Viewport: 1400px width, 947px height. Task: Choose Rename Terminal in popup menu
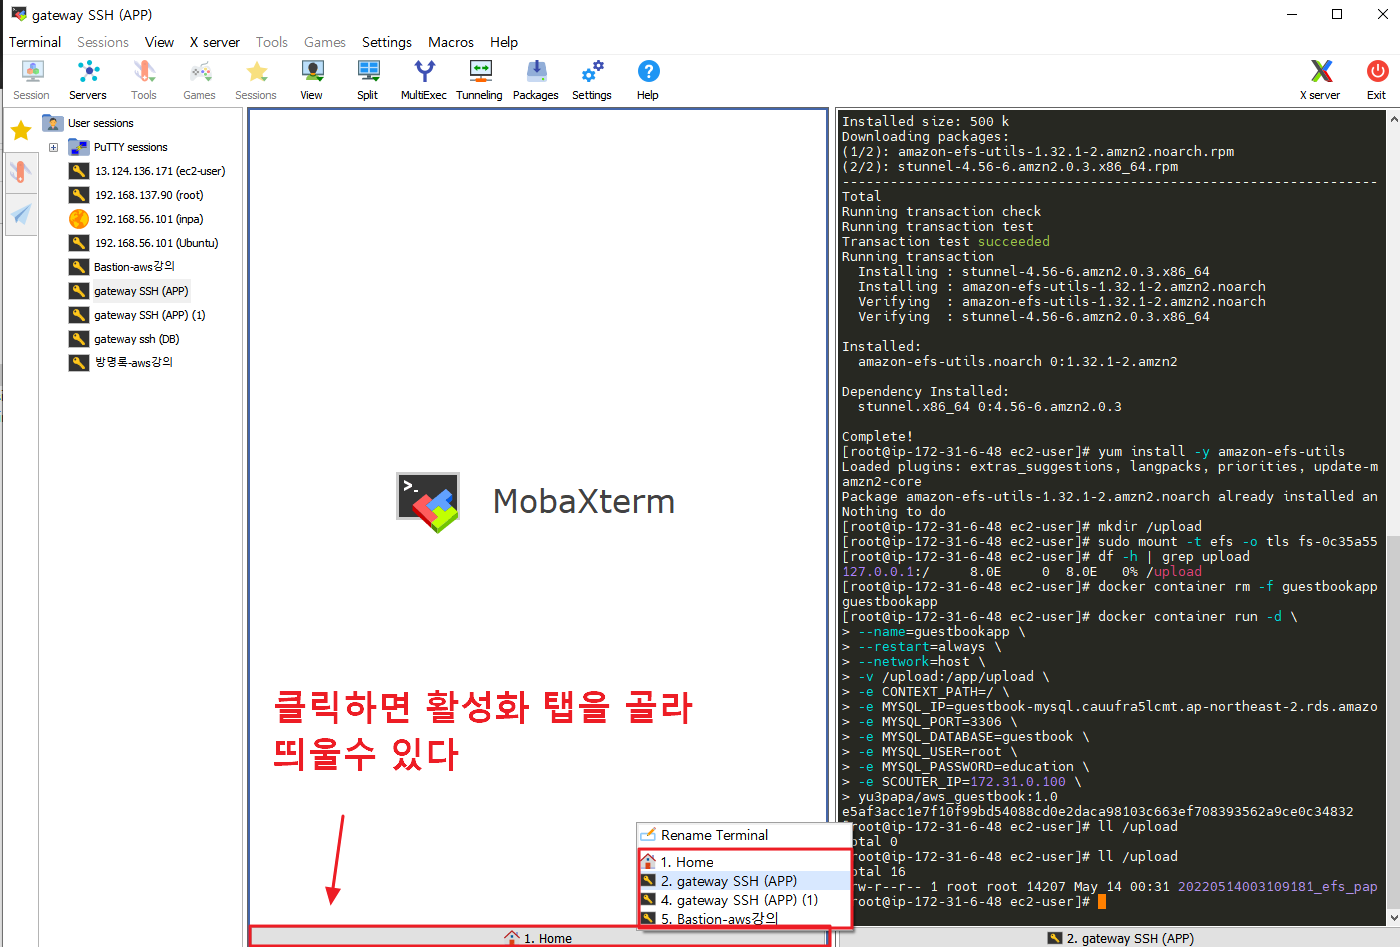[x=744, y=835]
